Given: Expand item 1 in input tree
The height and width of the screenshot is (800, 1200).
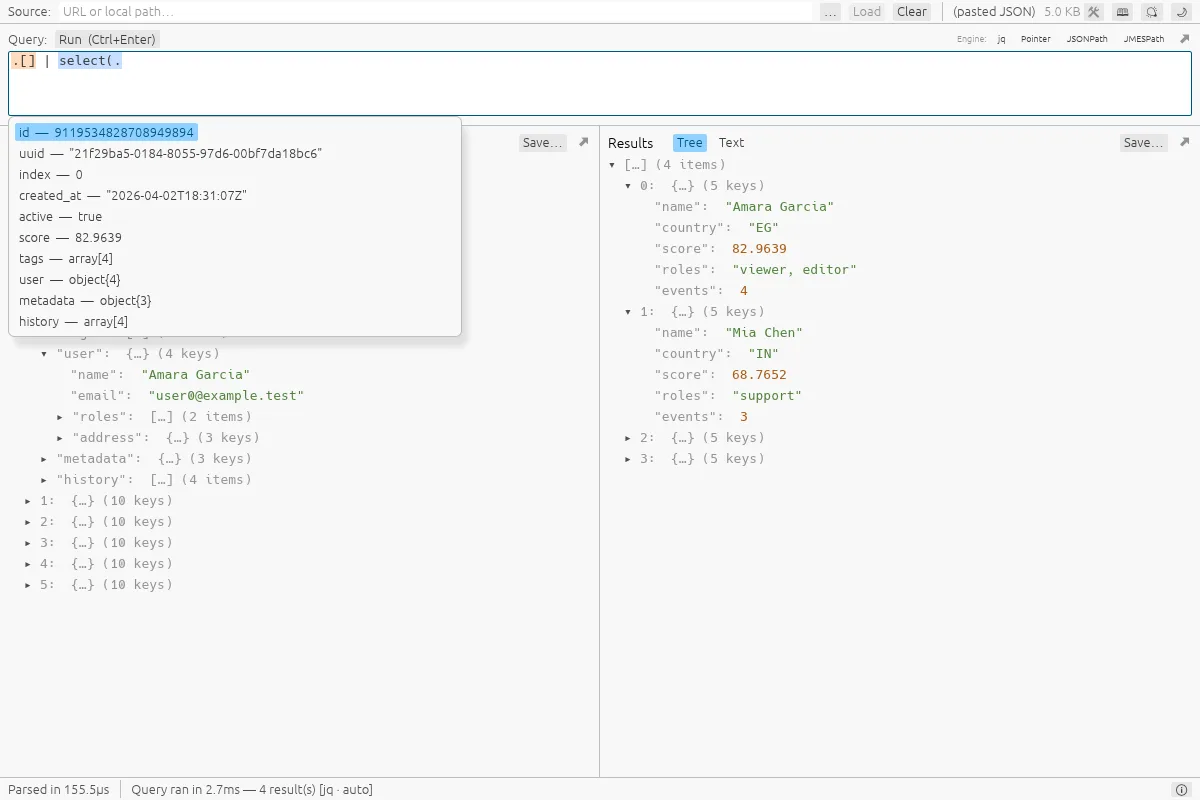Looking at the screenshot, I should point(28,501).
